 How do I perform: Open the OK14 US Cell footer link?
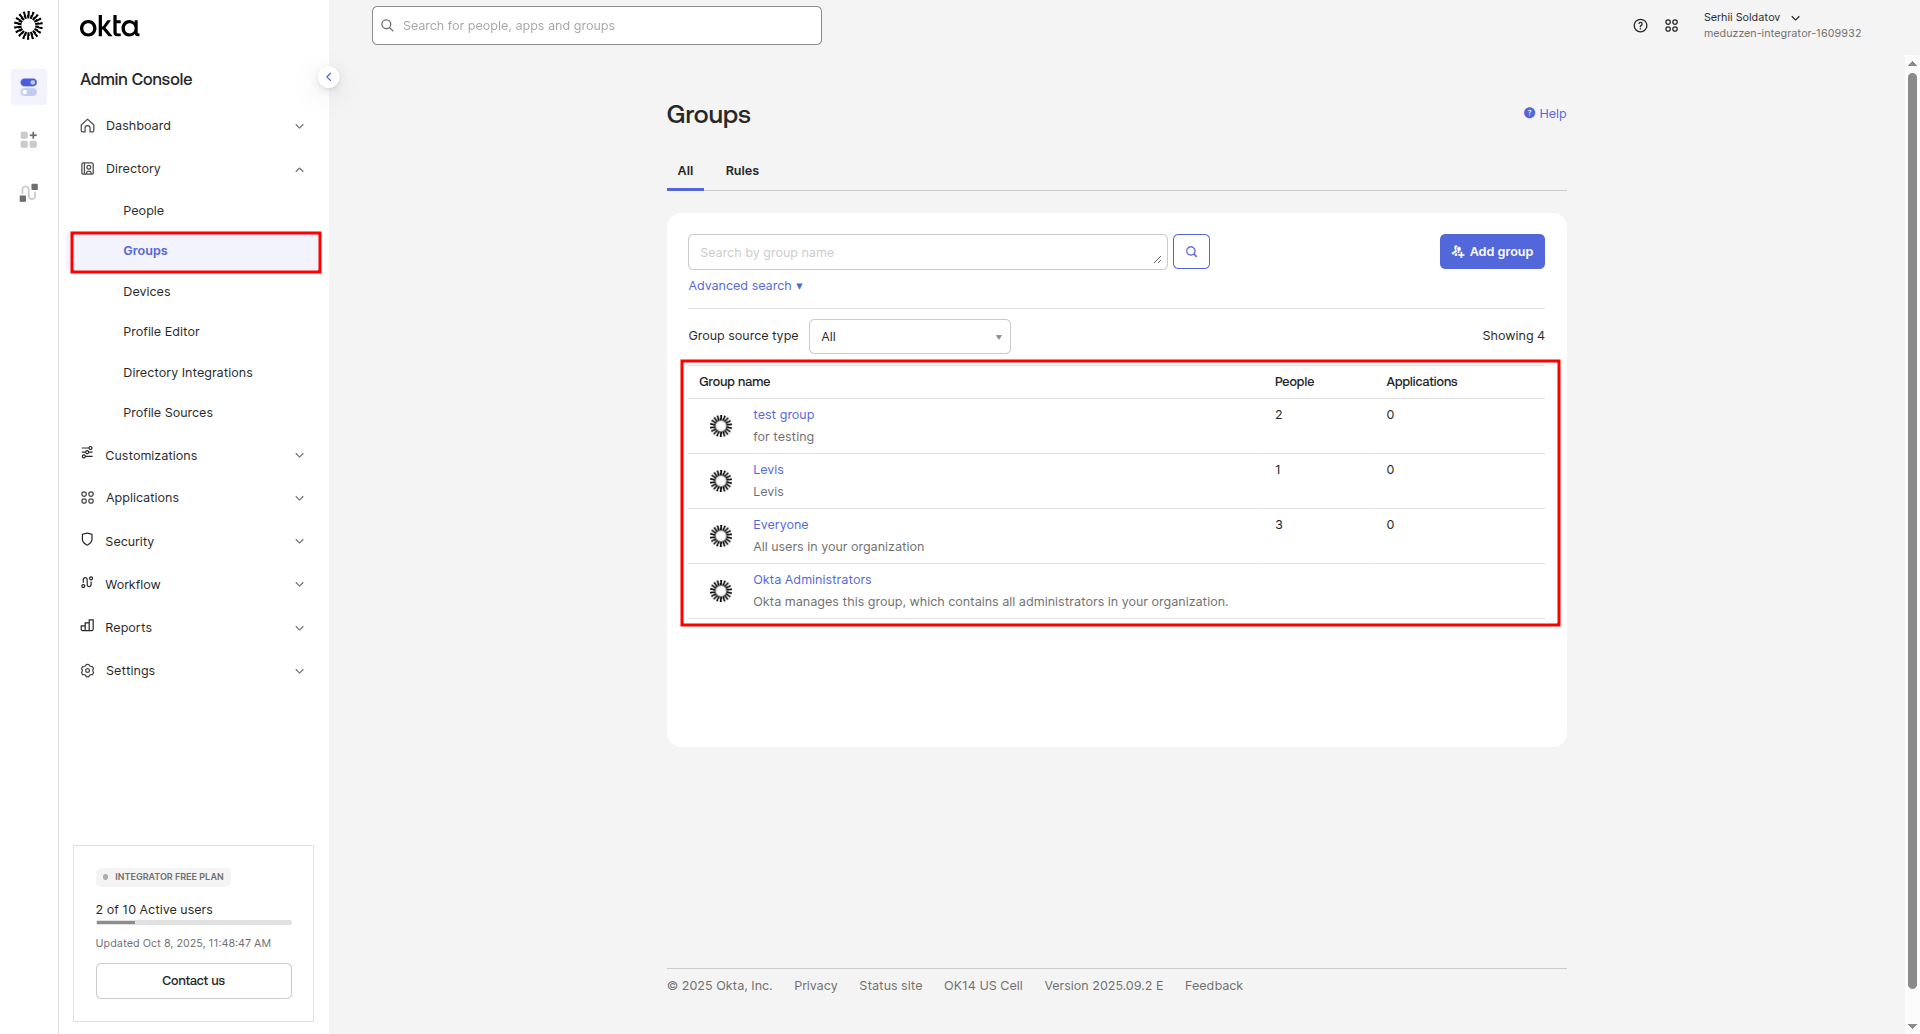click(x=983, y=986)
